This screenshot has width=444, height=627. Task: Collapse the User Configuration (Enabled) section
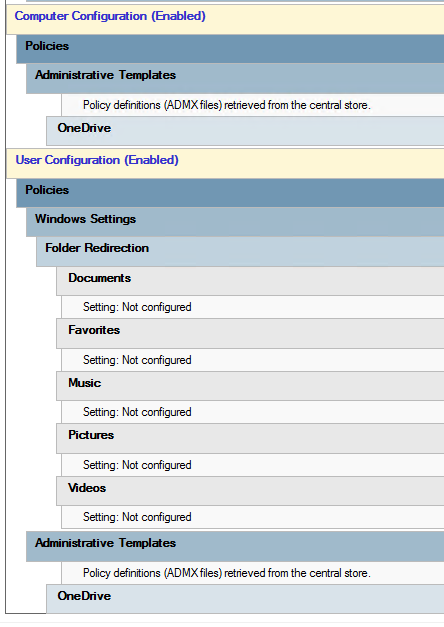225,163
